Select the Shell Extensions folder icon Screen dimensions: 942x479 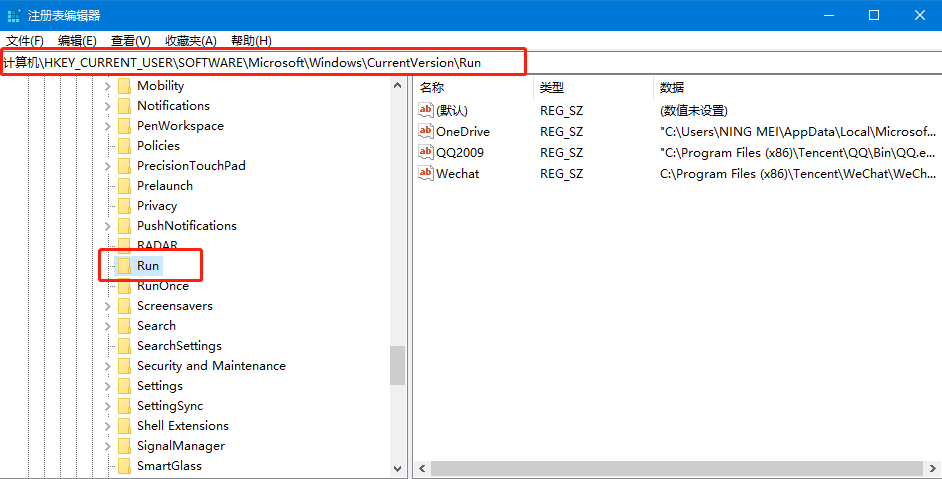tap(124, 426)
